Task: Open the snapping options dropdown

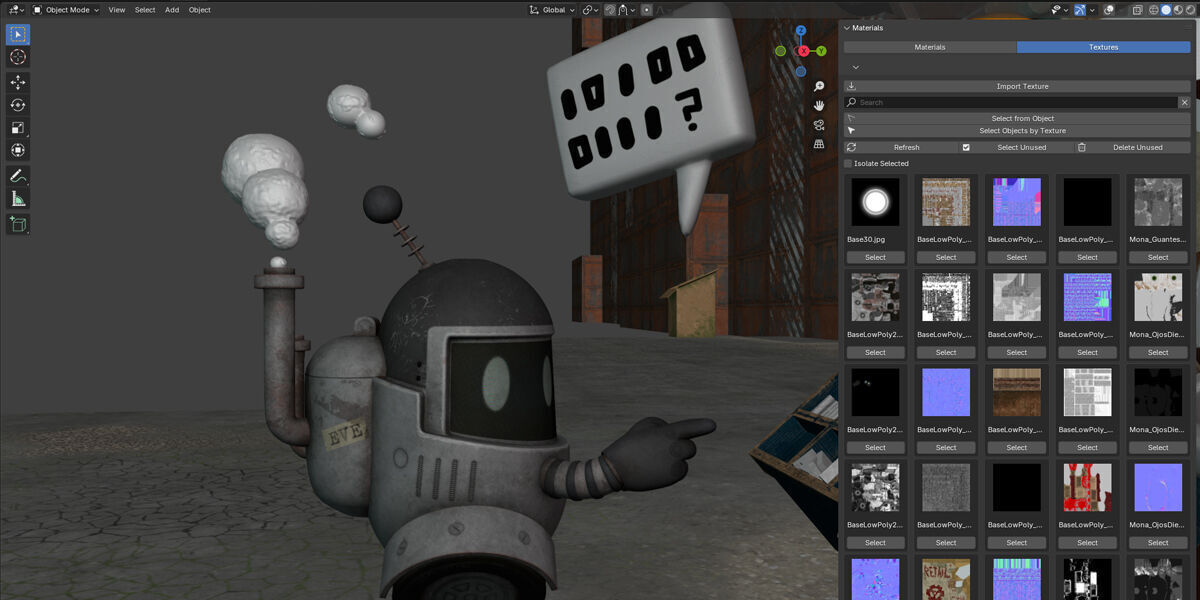Action: [x=626, y=9]
